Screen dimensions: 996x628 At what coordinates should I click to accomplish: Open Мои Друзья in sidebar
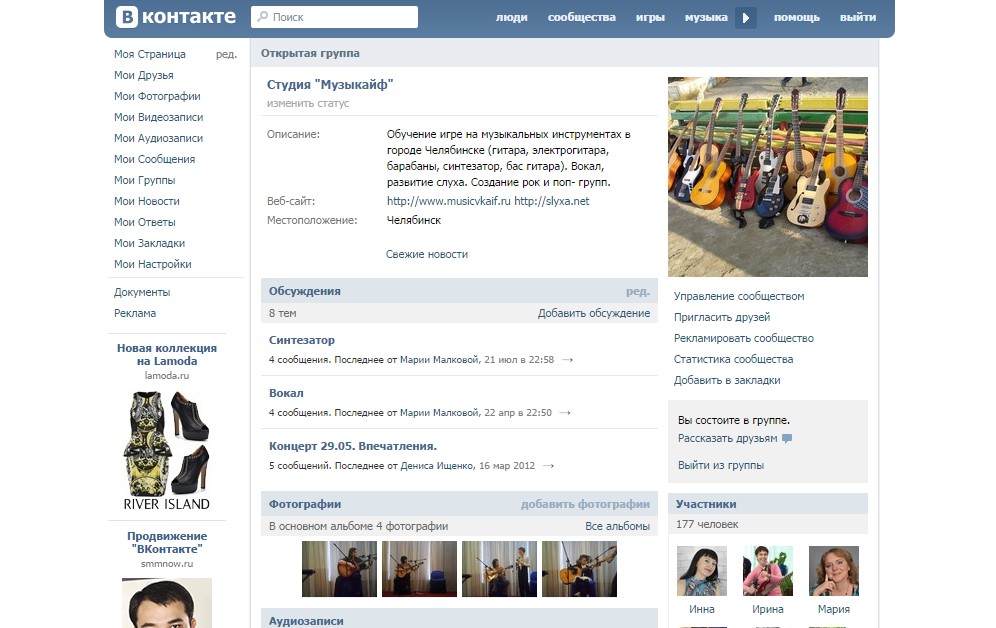144,75
